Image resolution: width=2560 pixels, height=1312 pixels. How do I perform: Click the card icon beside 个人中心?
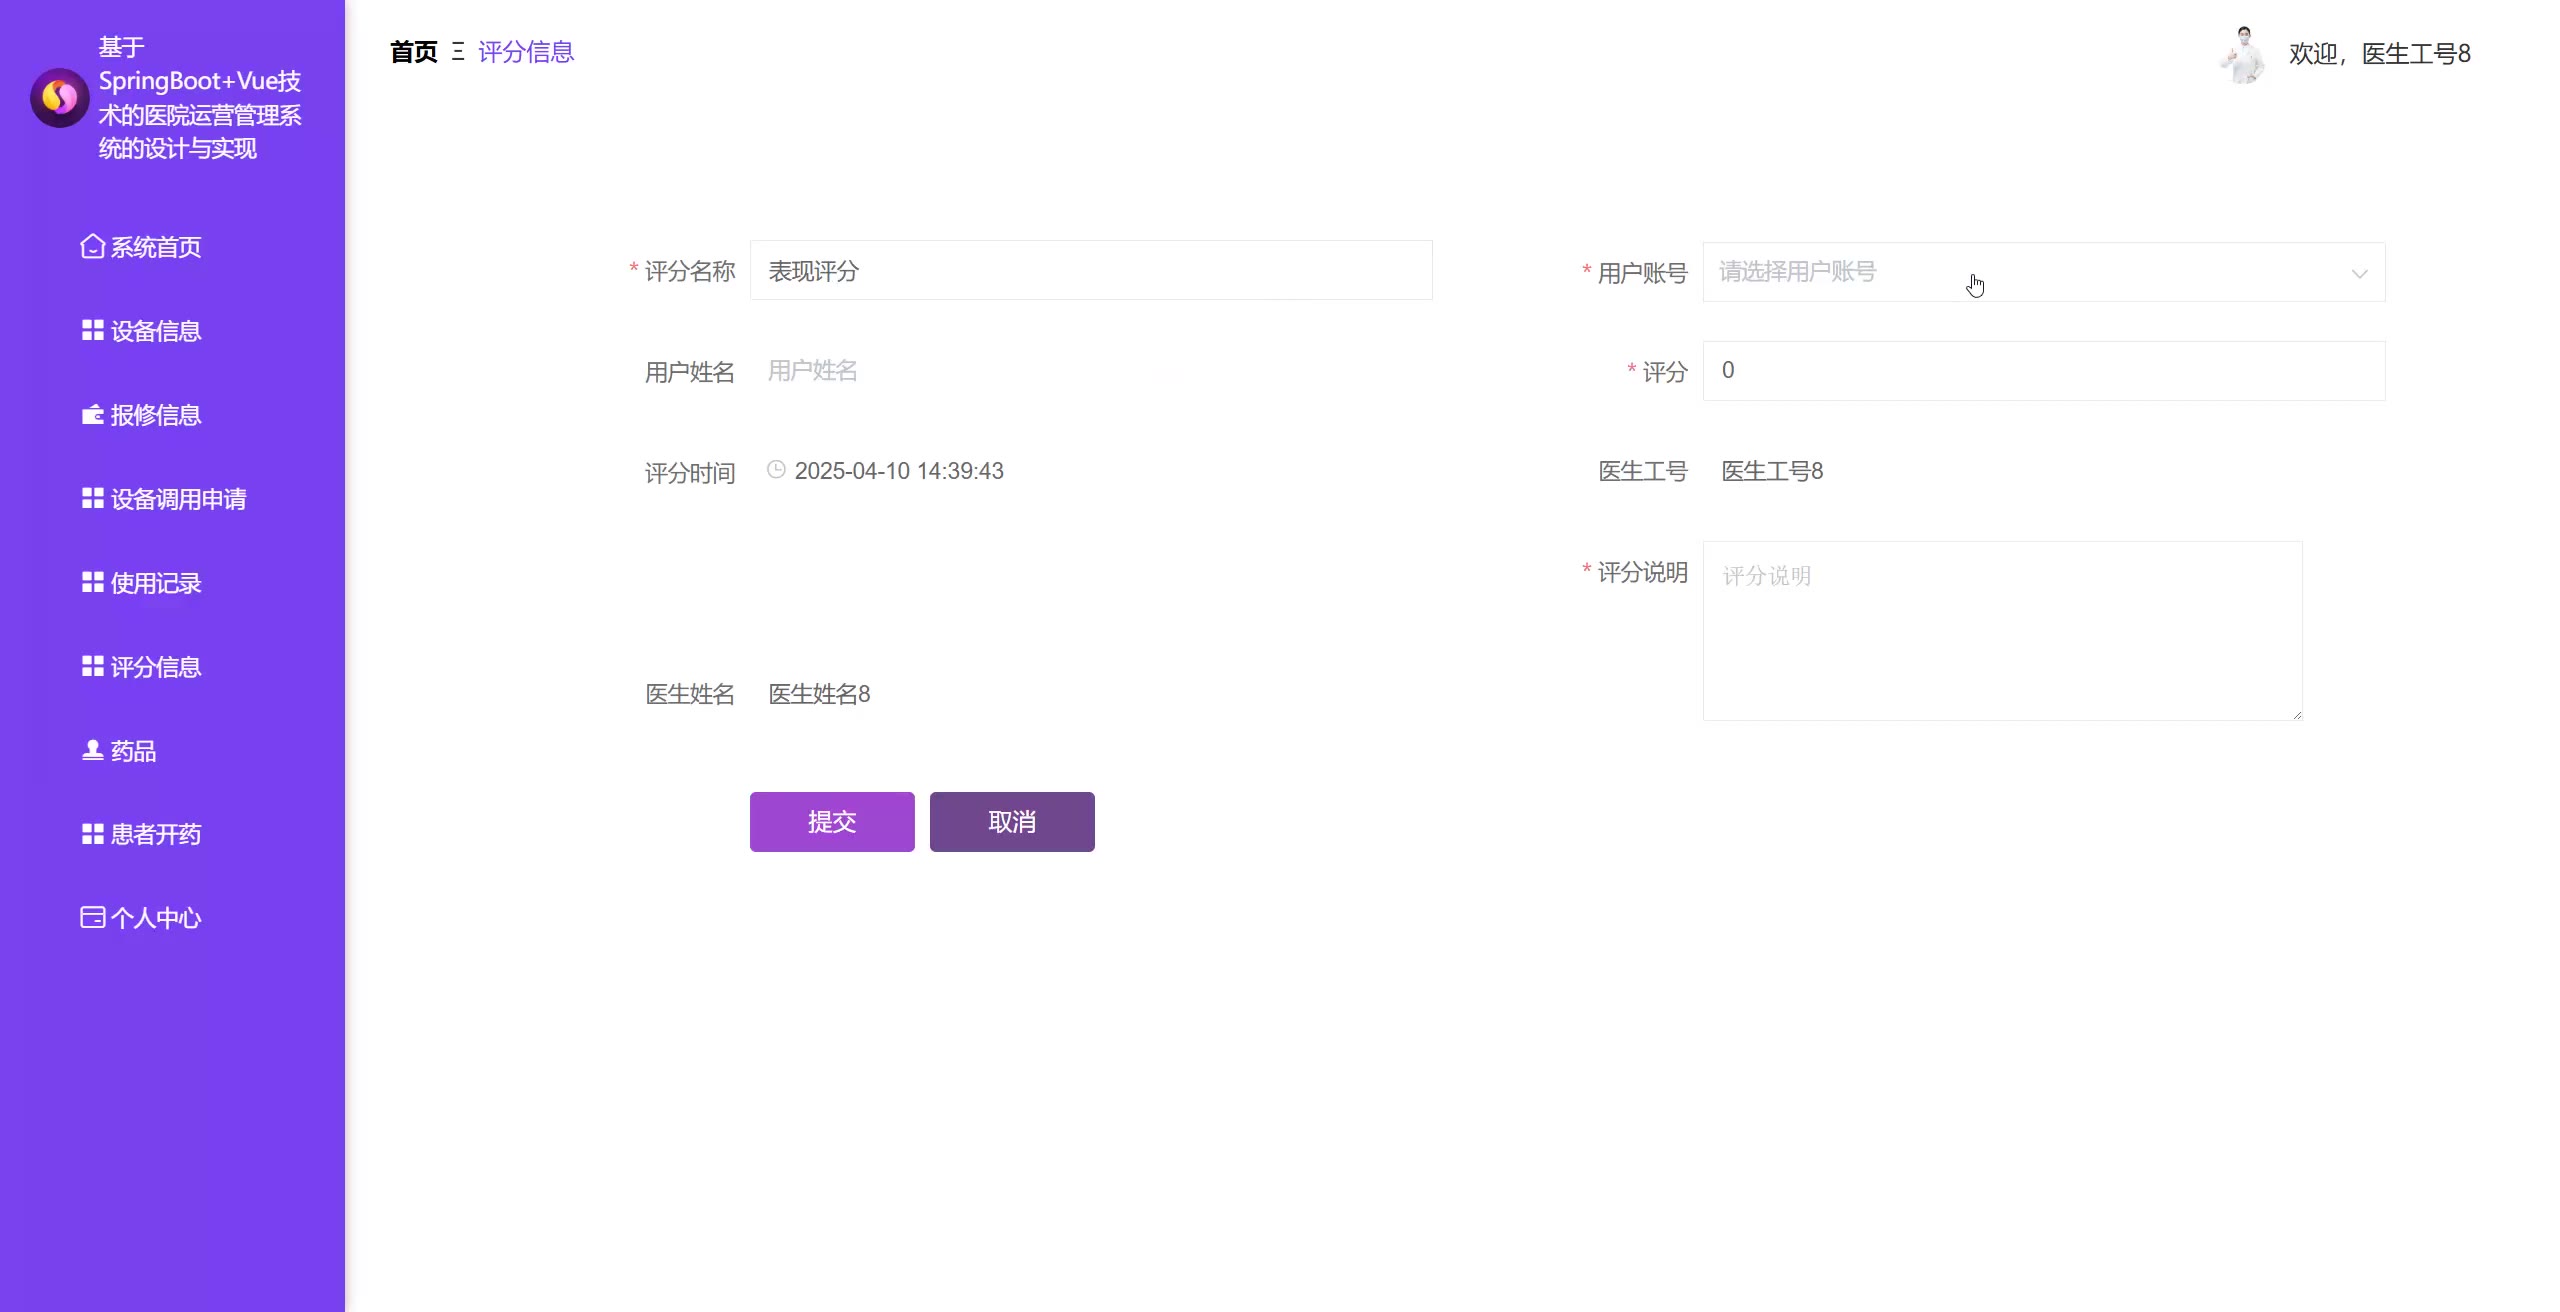pyautogui.click(x=92, y=917)
